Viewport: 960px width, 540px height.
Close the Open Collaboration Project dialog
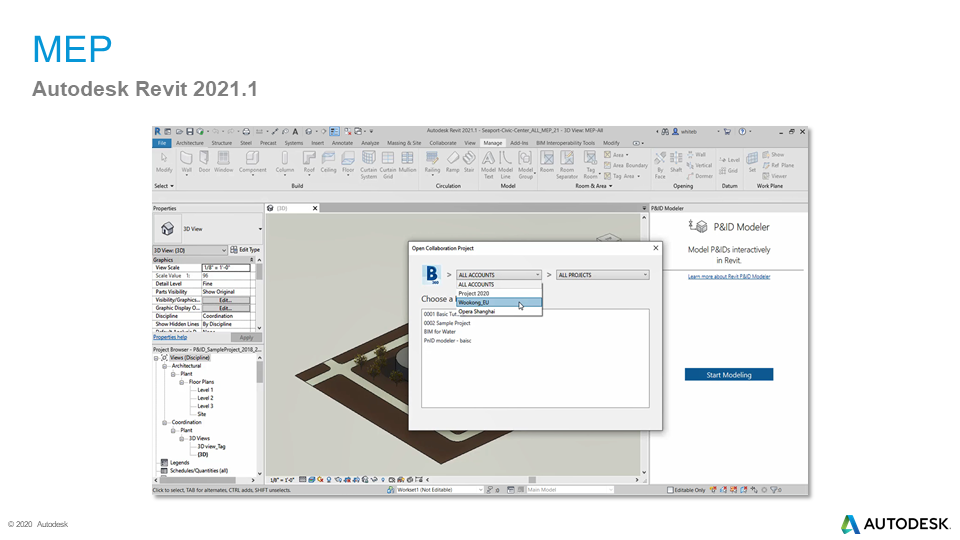pyautogui.click(x=656, y=248)
